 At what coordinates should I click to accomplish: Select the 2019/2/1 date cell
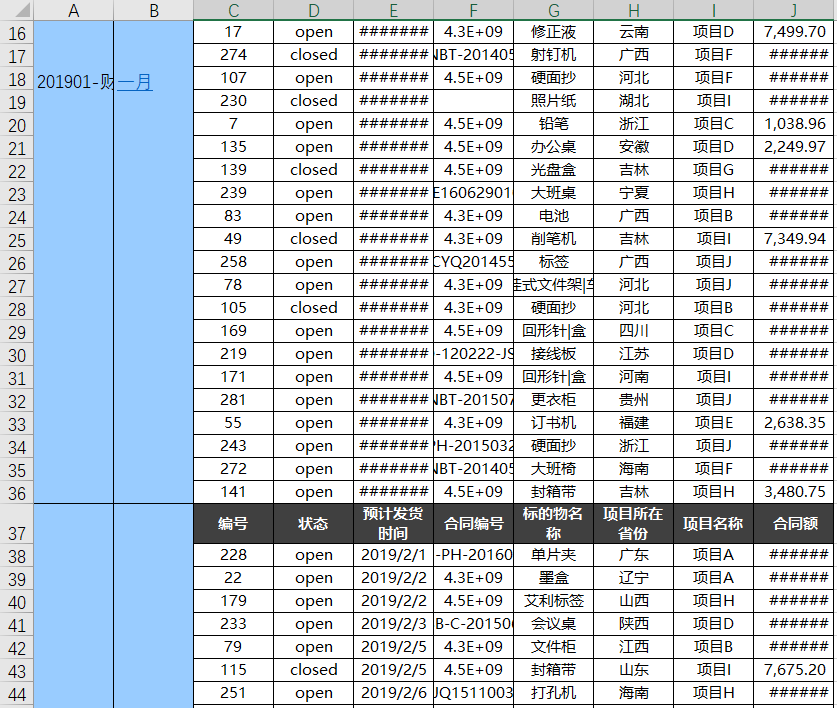[x=393, y=554]
